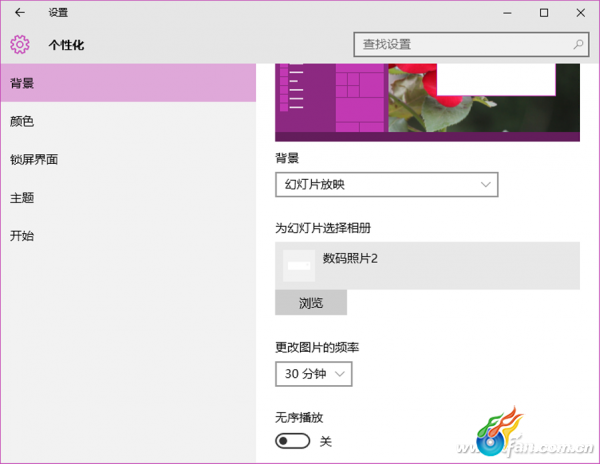
Task: Open the 开始 sidebar item
Action: pos(128,236)
